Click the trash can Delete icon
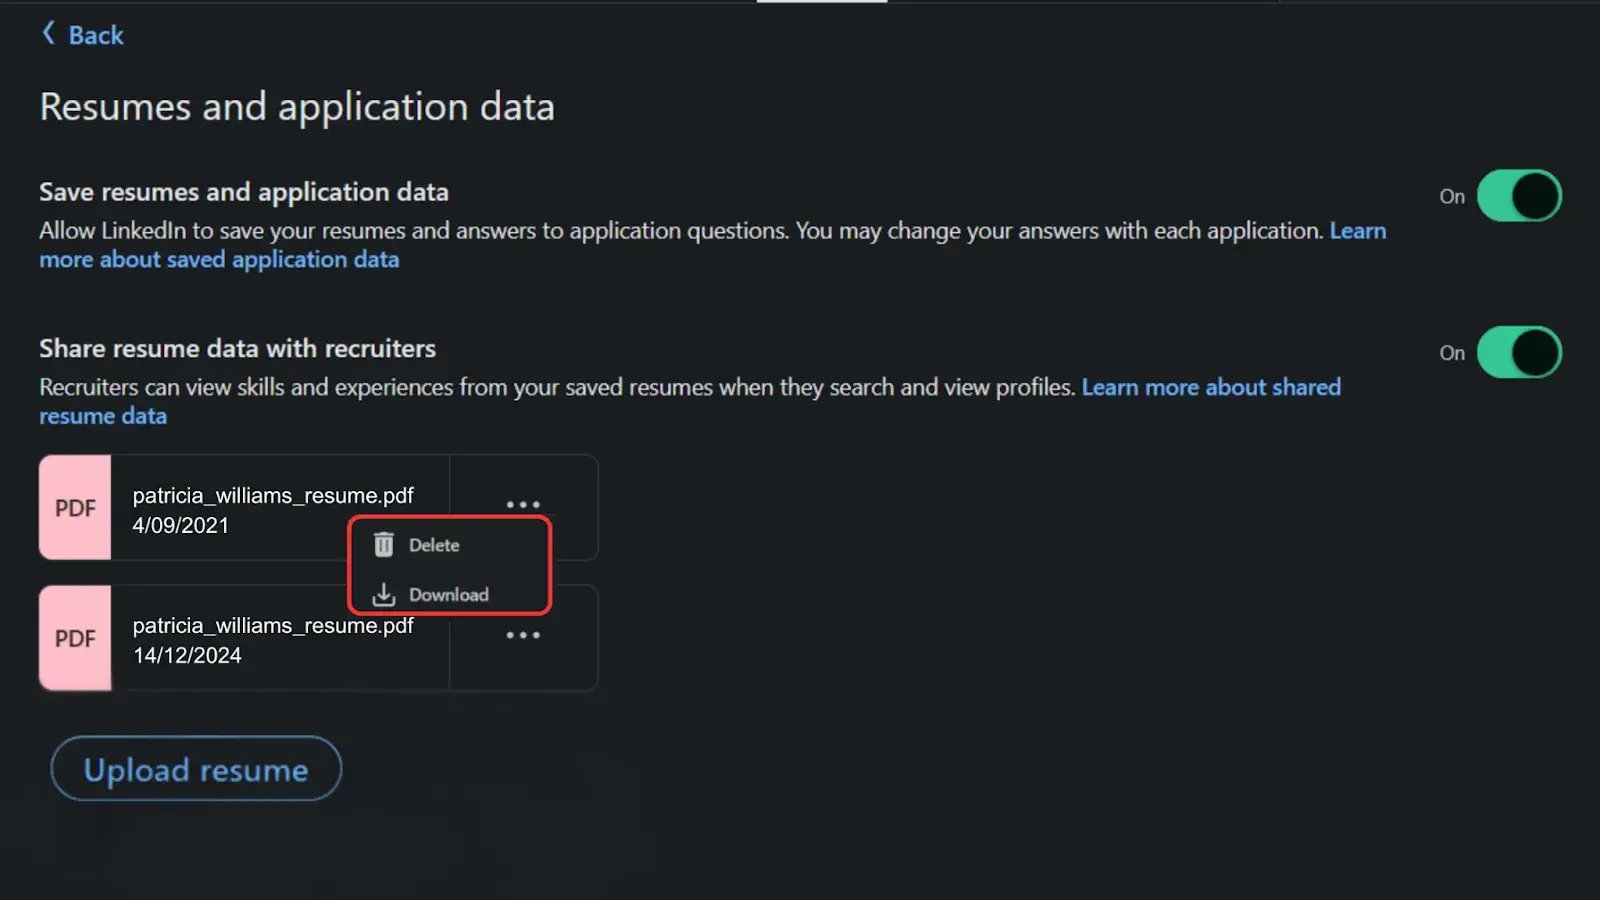Screen dimensions: 1600x900 pos(384,545)
